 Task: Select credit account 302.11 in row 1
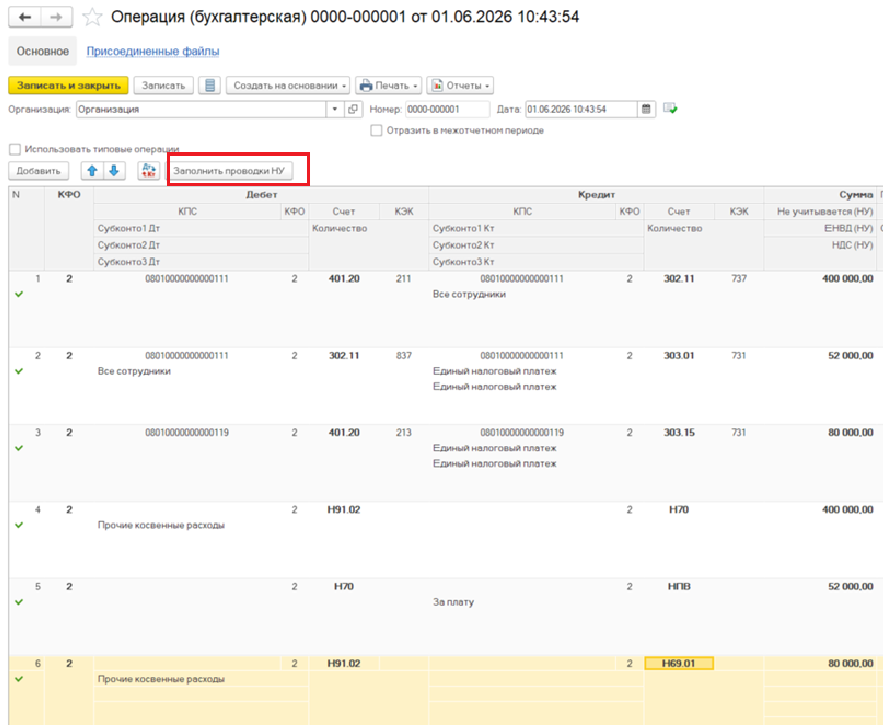(x=679, y=279)
